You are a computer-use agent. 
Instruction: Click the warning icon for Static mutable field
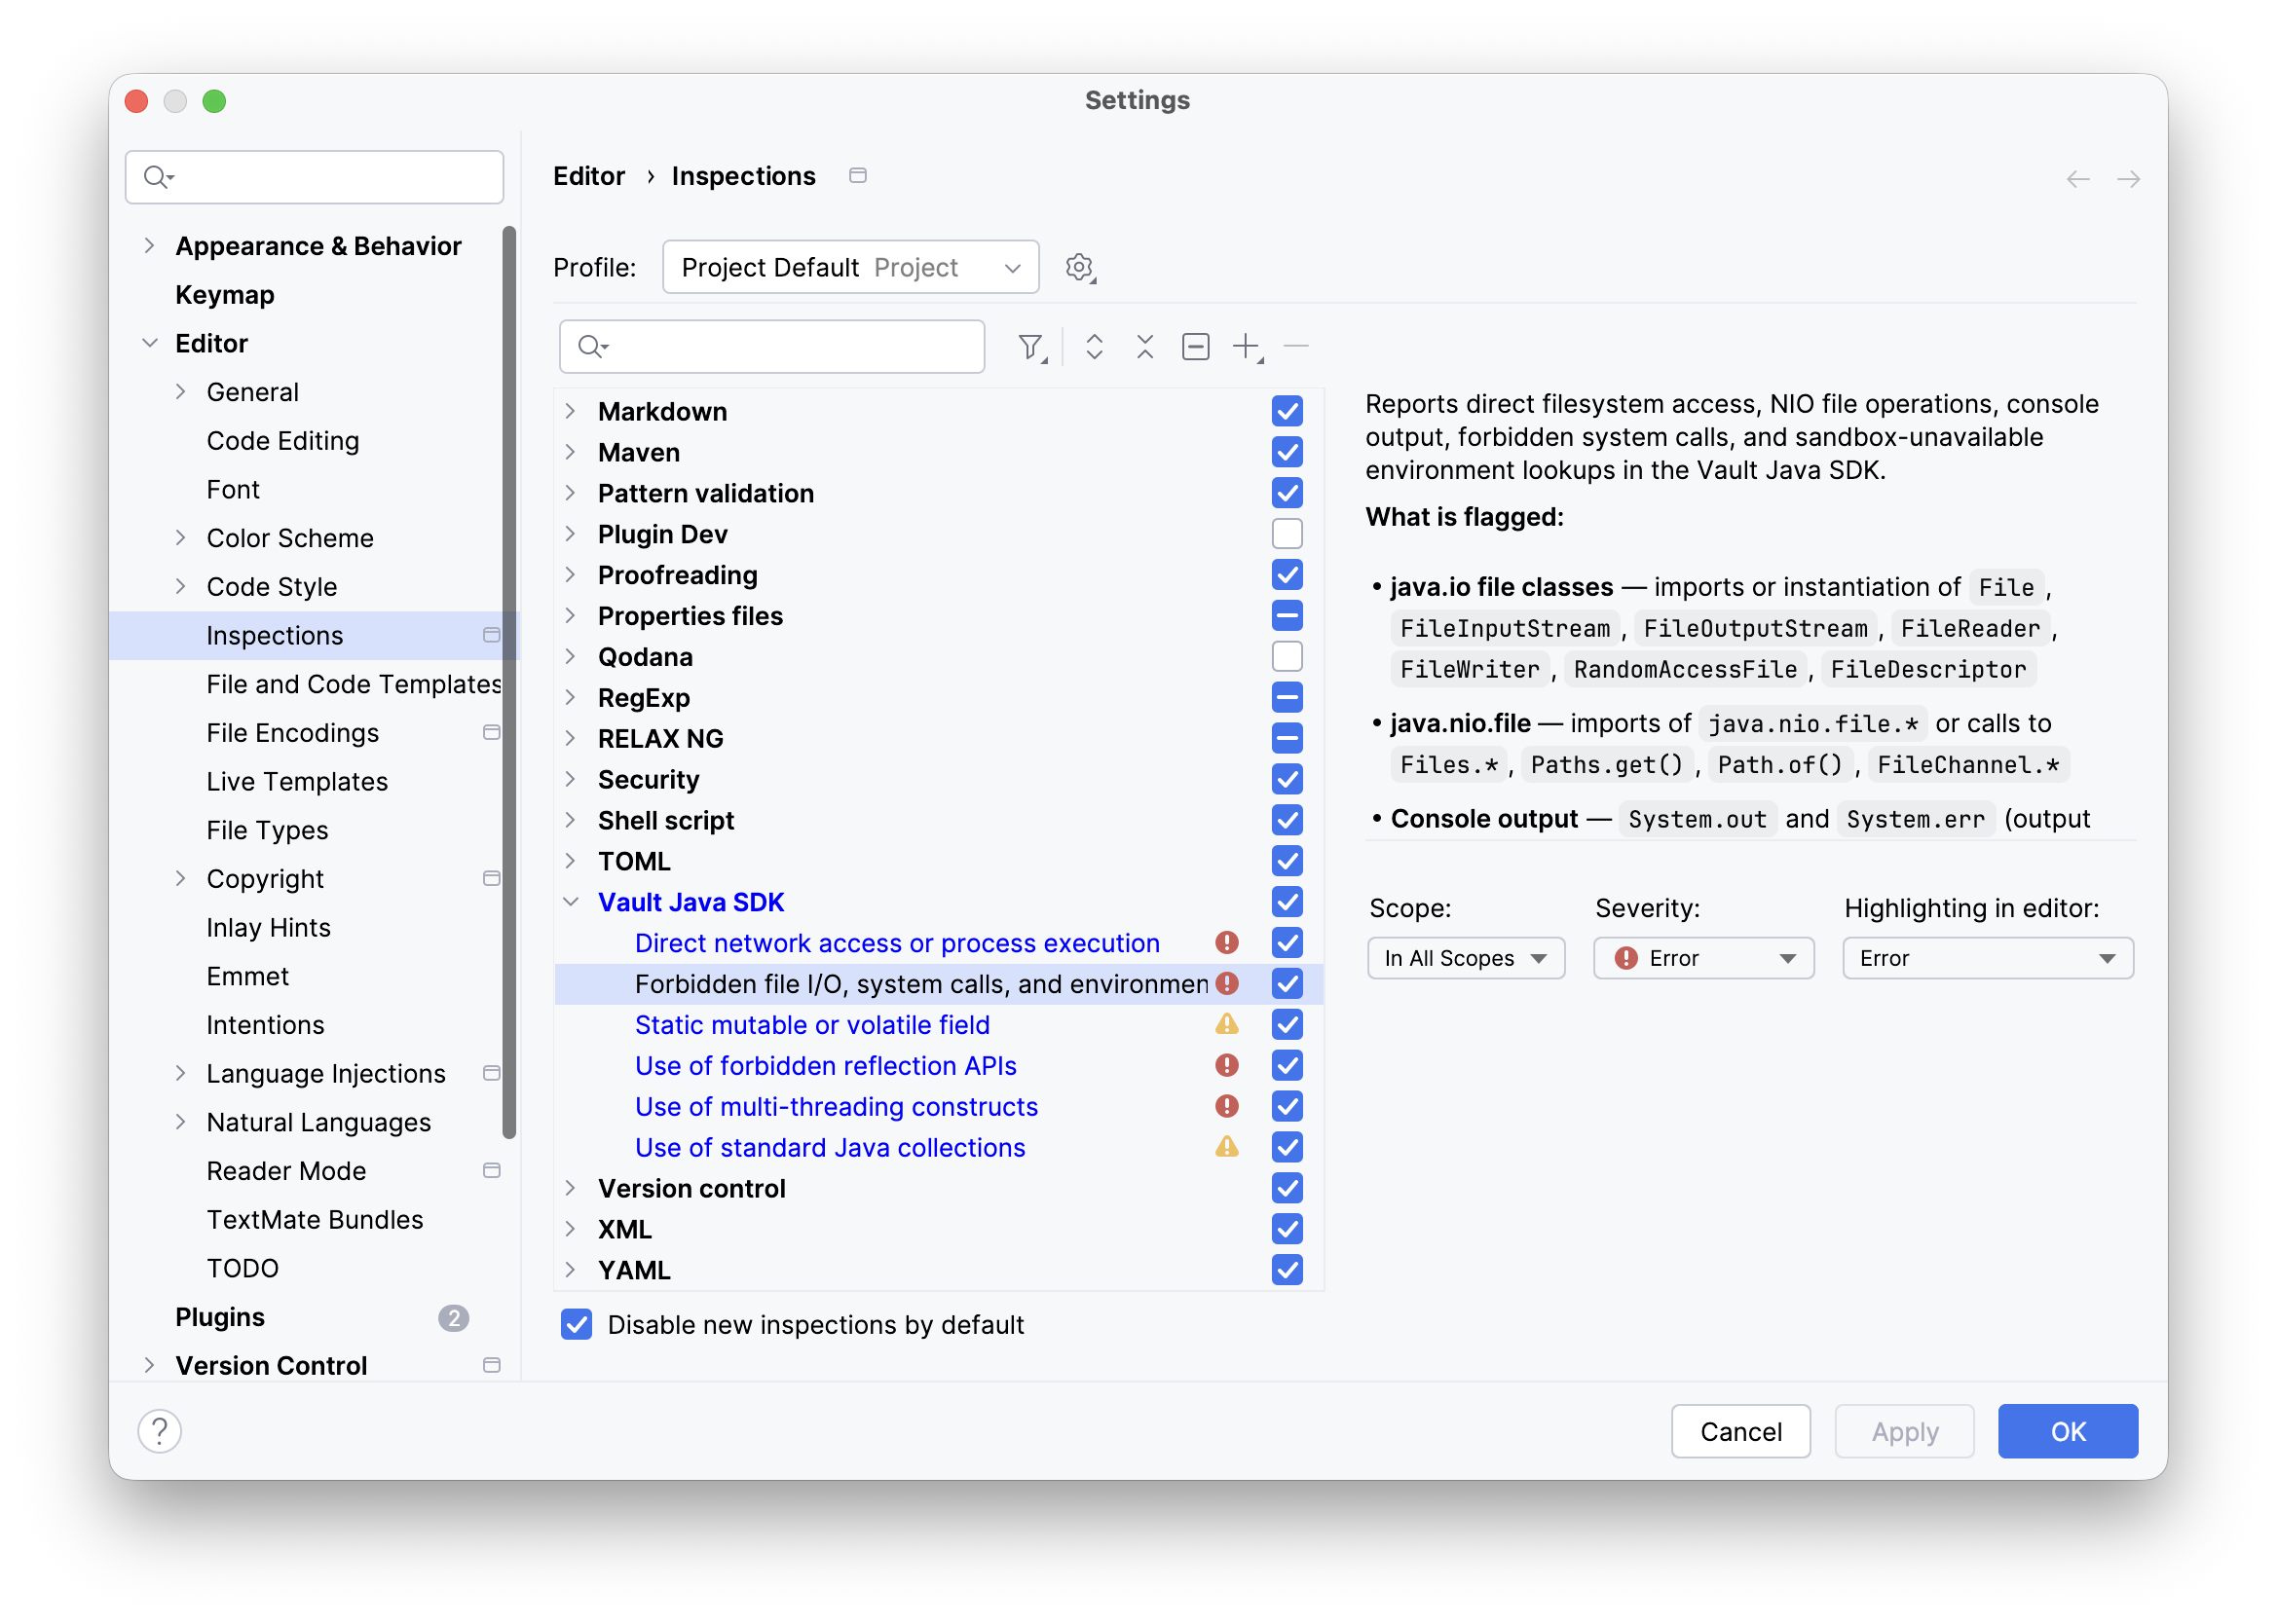tap(1227, 1025)
